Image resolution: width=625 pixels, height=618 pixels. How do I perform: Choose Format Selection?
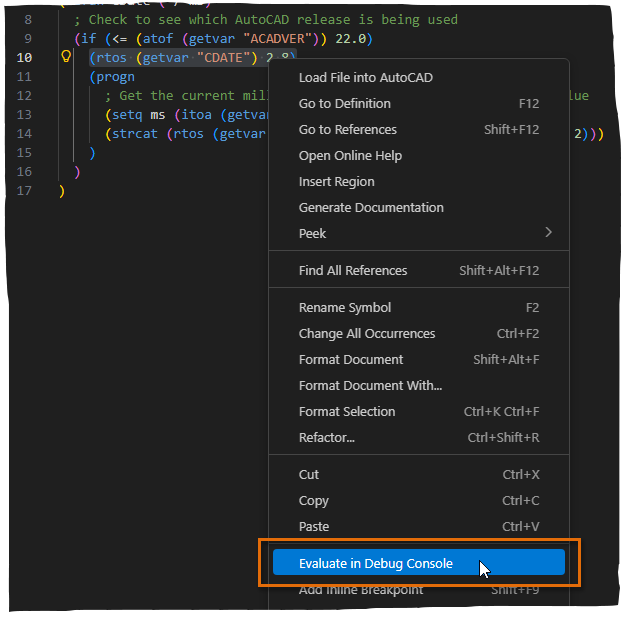(x=347, y=411)
